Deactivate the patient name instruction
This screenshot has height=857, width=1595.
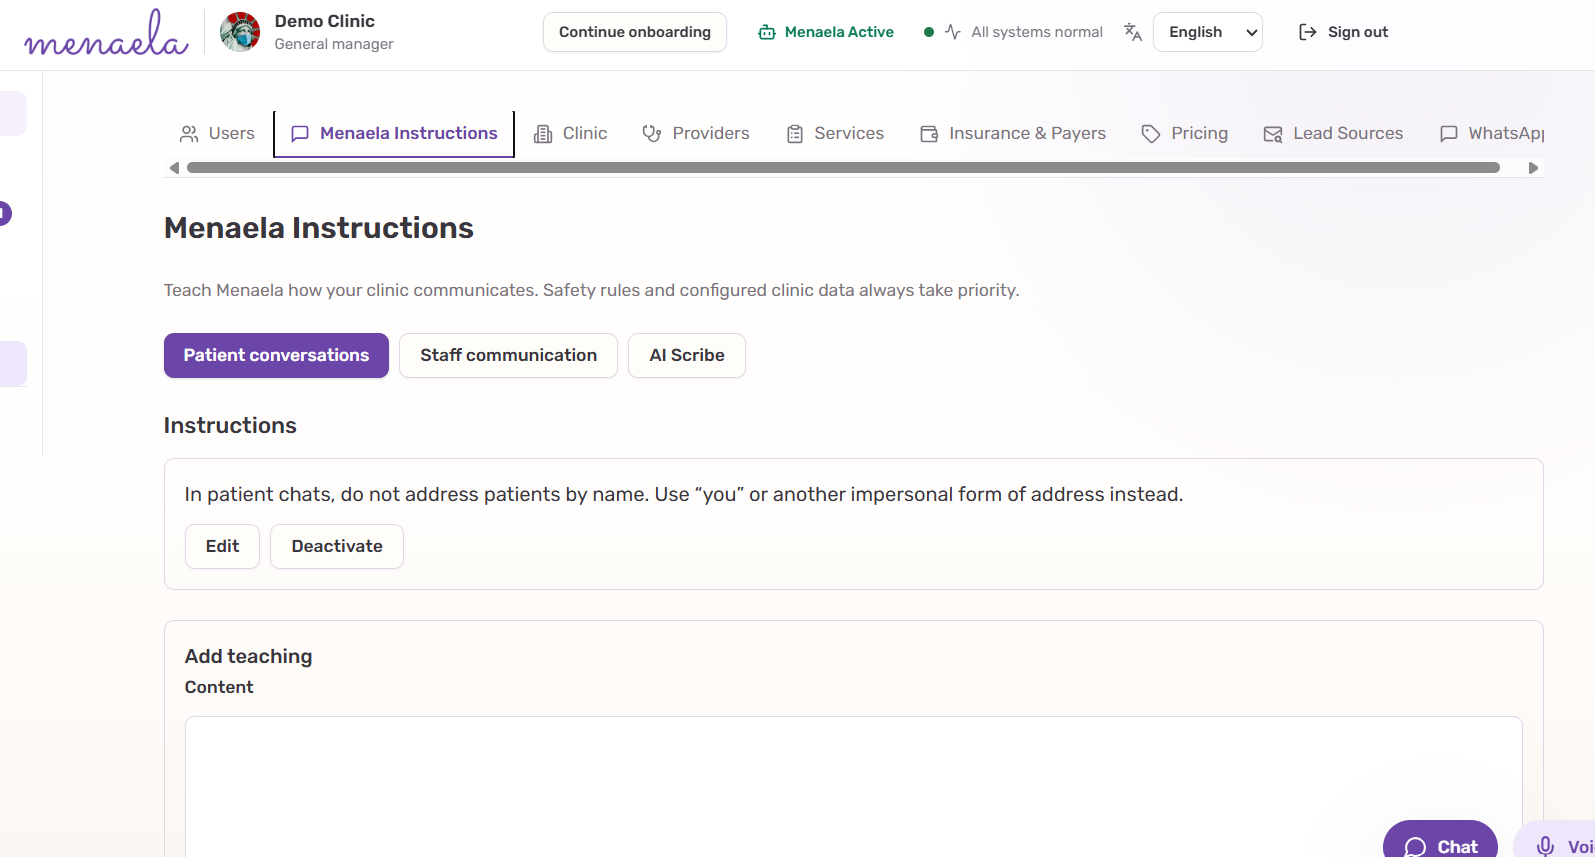pyautogui.click(x=337, y=547)
